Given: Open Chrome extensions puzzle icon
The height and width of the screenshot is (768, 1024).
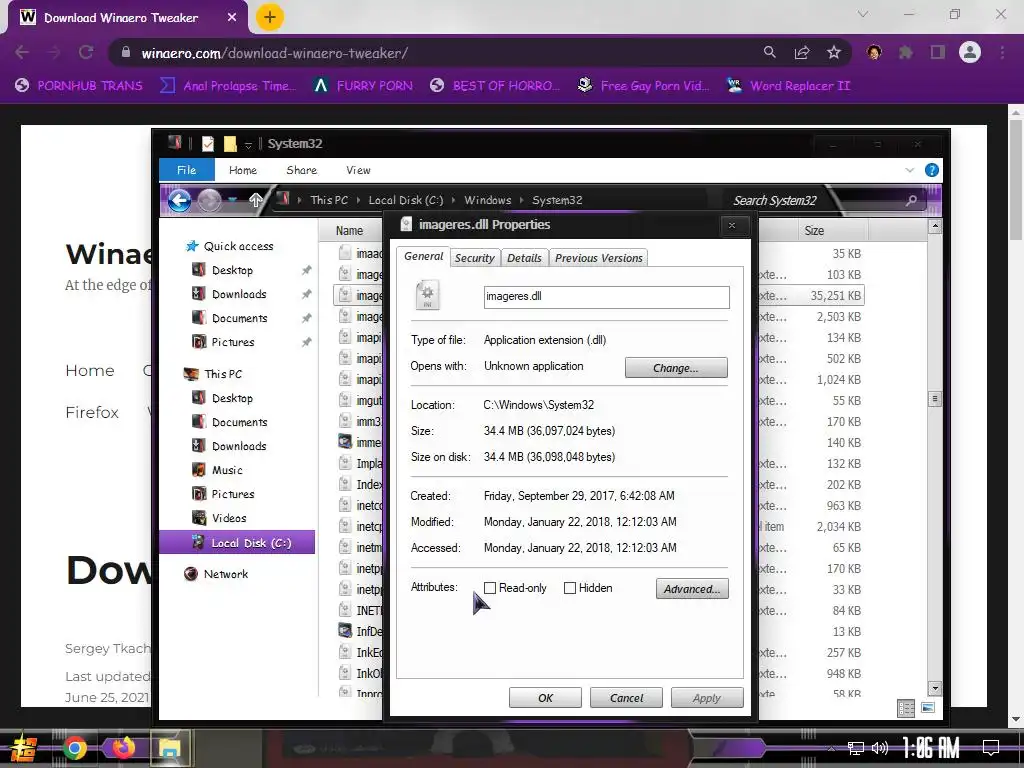Looking at the screenshot, I should (x=906, y=52).
